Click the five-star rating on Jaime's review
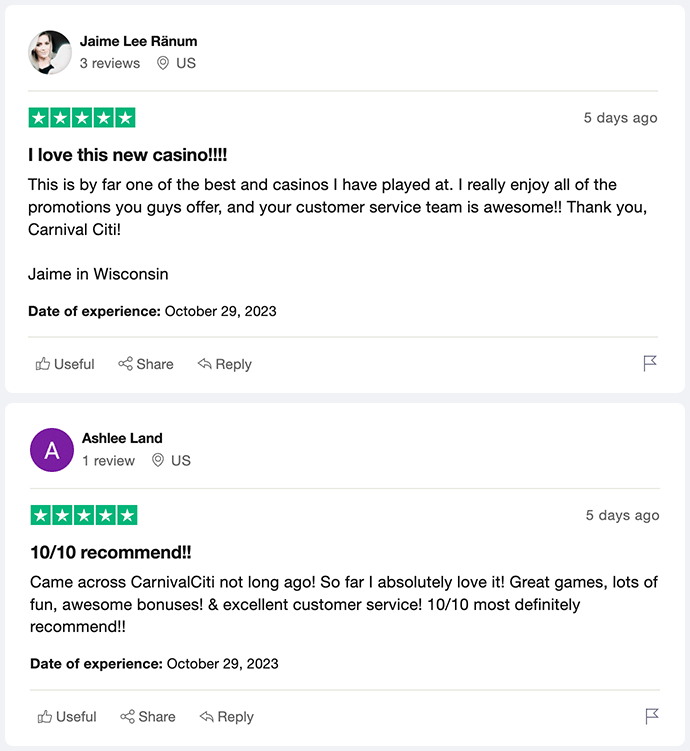Viewport: 690px width, 751px height. point(82,118)
